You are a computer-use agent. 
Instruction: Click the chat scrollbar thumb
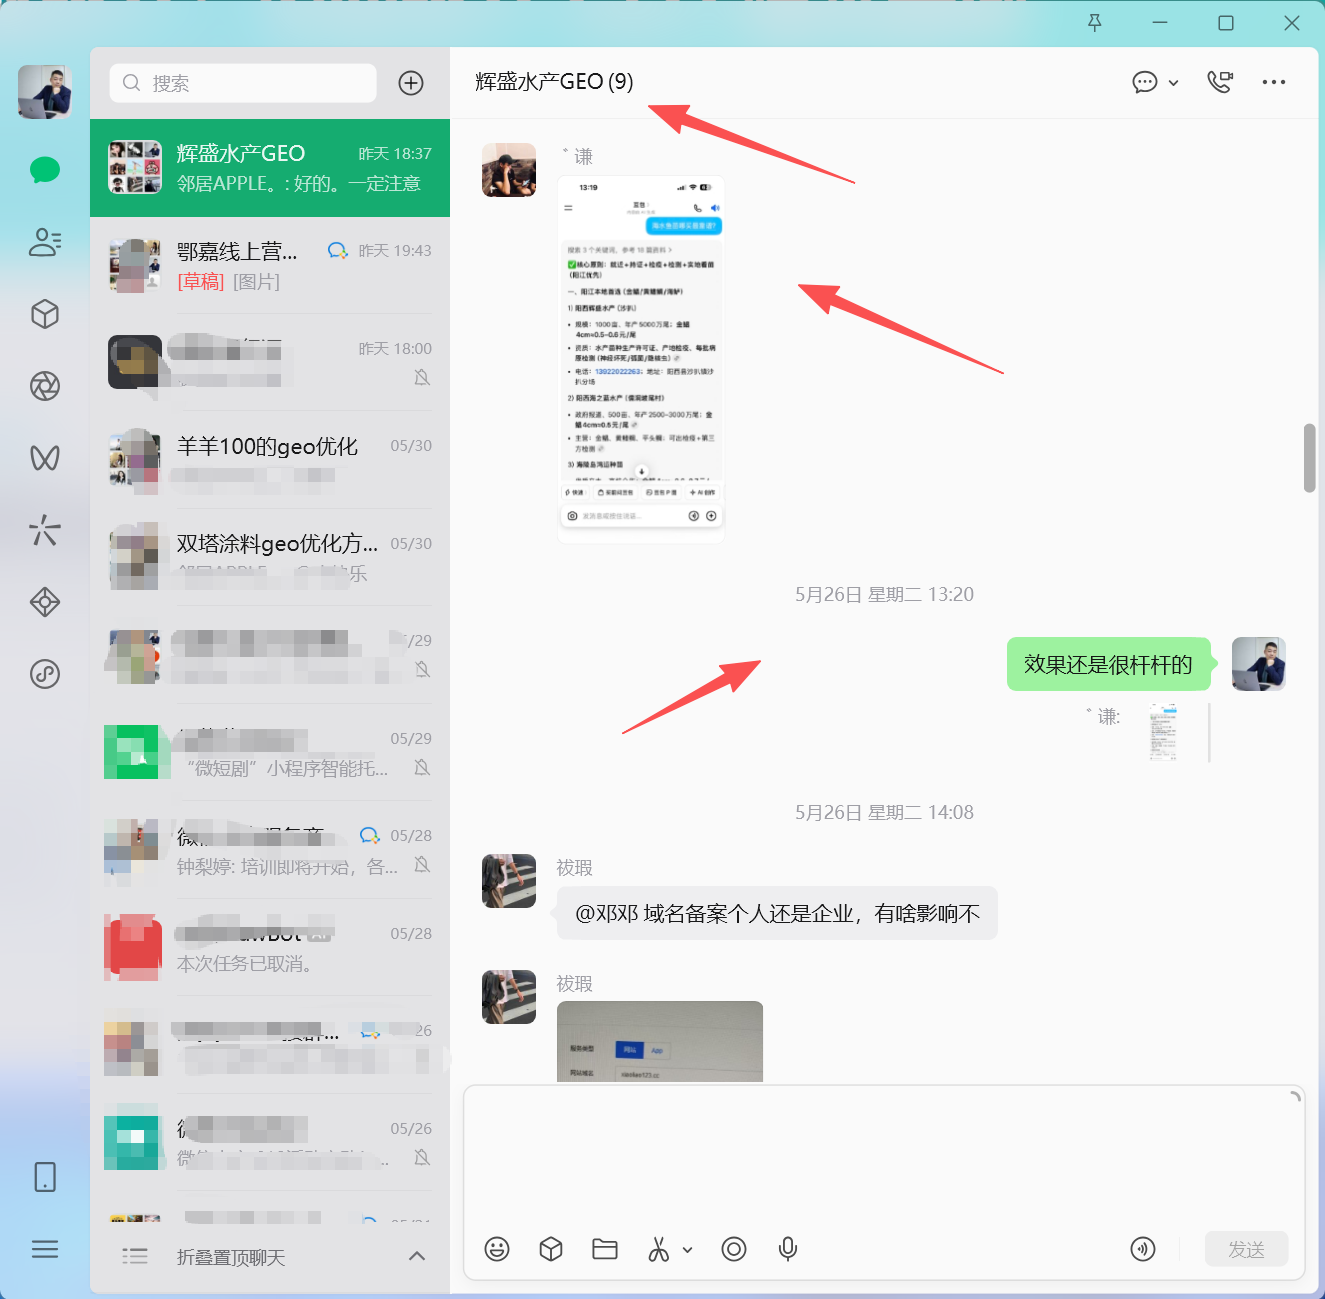click(x=1309, y=458)
